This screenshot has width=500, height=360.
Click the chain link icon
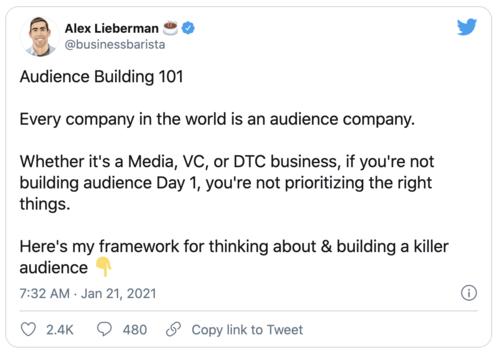[173, 329]
